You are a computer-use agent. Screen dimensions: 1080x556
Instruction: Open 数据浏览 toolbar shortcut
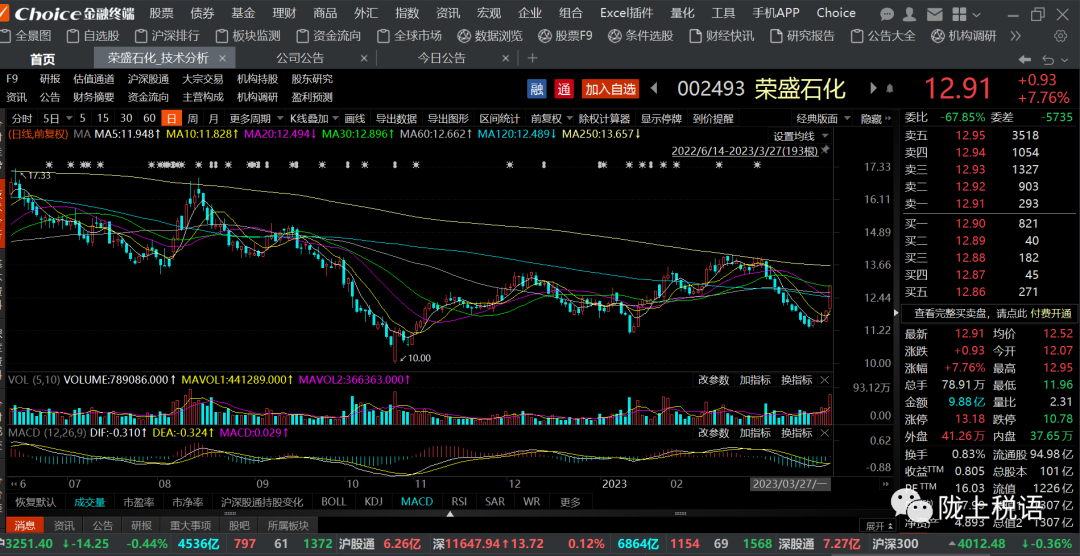[490, 36]
